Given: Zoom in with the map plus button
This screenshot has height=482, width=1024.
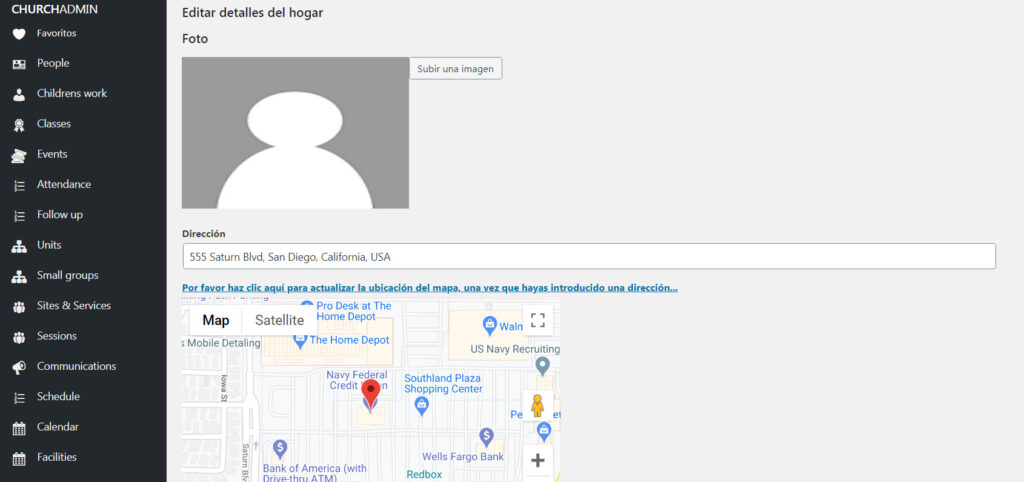Looking at the screenshot, I should coord(538,460).
